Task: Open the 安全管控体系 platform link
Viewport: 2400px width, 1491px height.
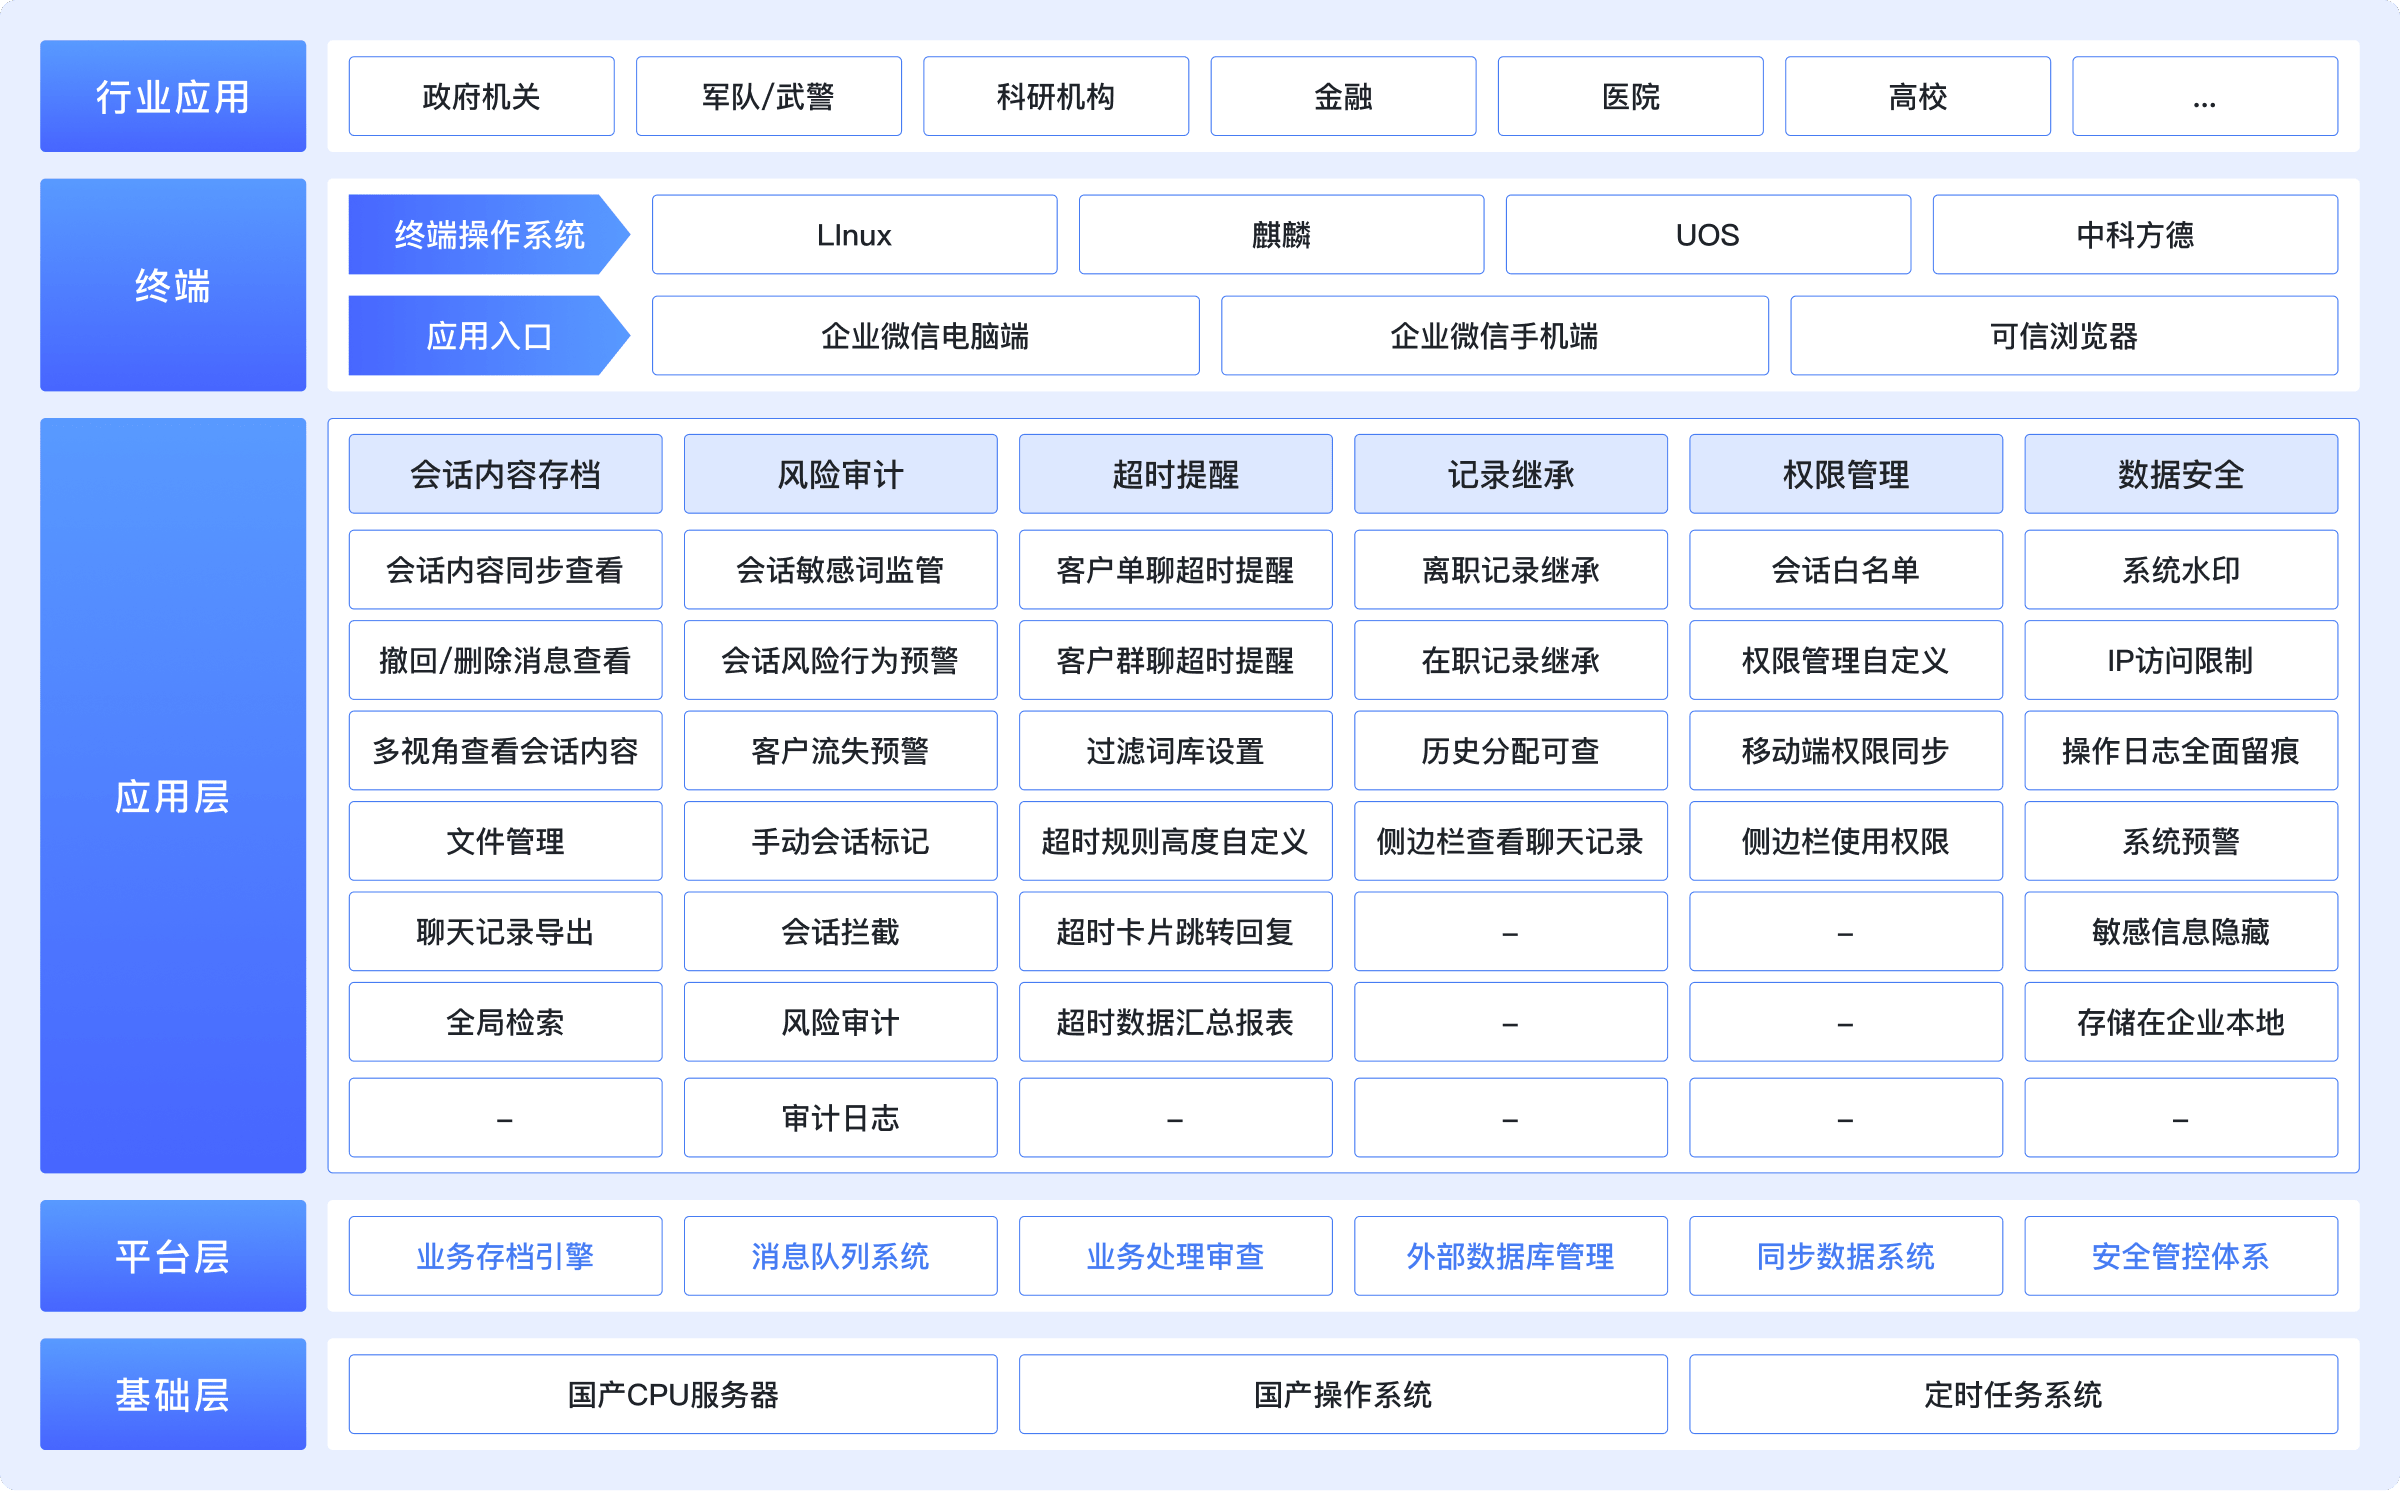Action: point(2180,1256)
